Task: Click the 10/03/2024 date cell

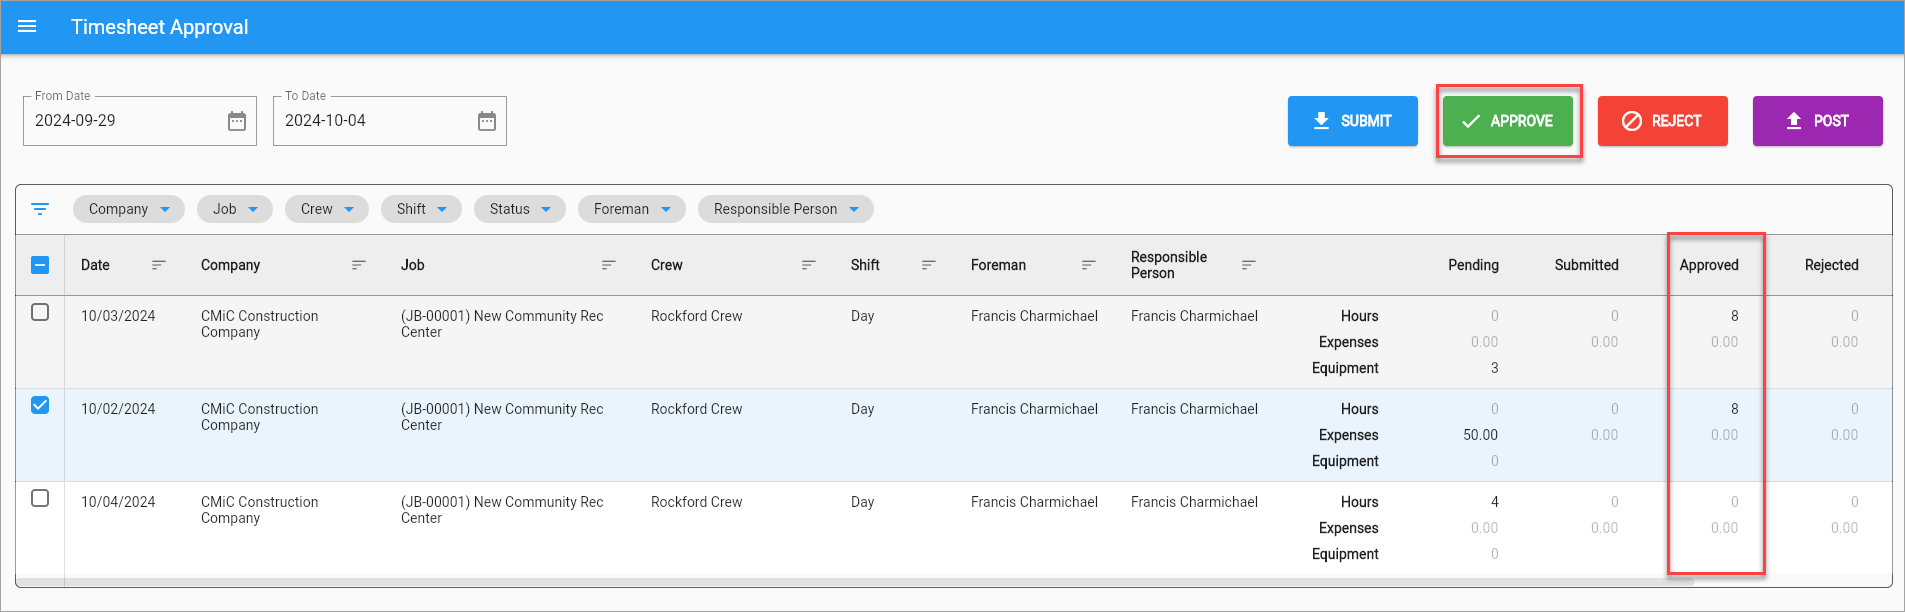Action: coord(118,316)
